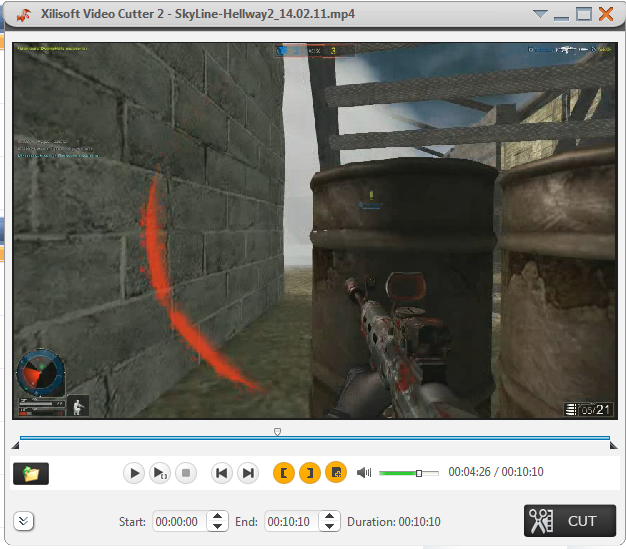Viewport: 626px width, 549px height.
Task: Play the selected segment only
Action: 160,473
